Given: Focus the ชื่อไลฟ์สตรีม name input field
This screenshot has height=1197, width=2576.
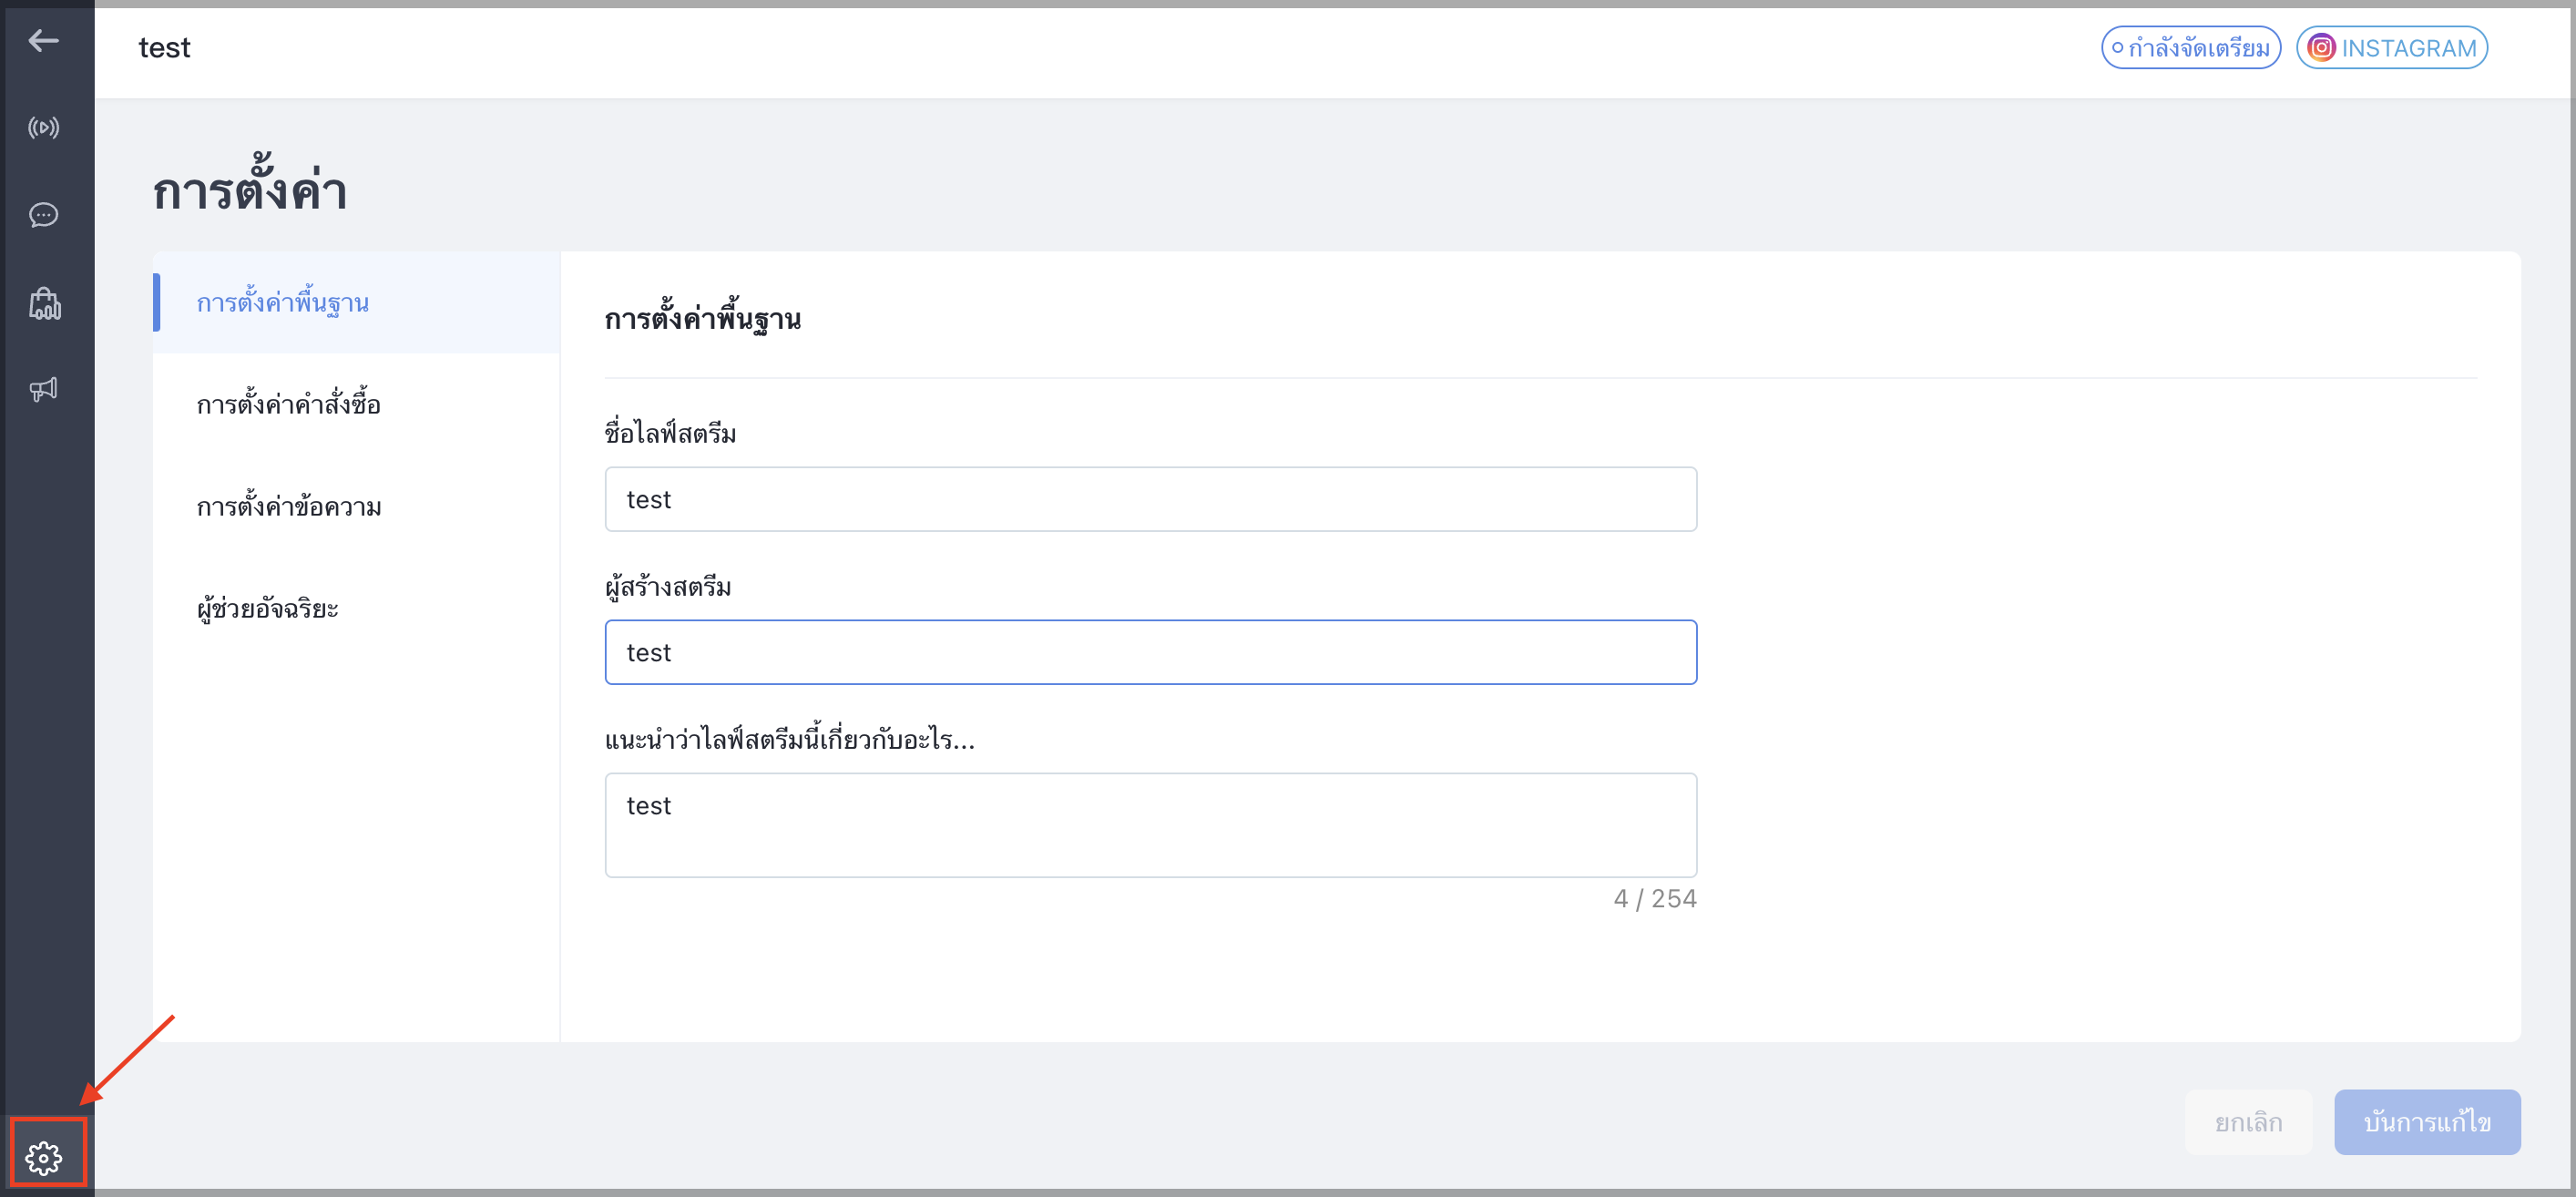Looking at the screenshot, I should [x=1150, y=499].
